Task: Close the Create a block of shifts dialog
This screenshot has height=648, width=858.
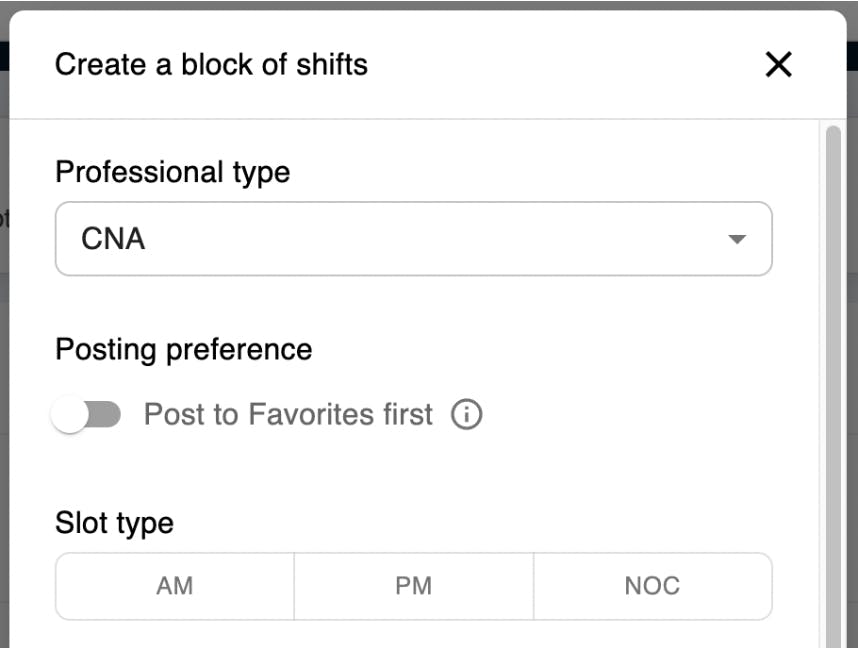Action: (778, 65)
